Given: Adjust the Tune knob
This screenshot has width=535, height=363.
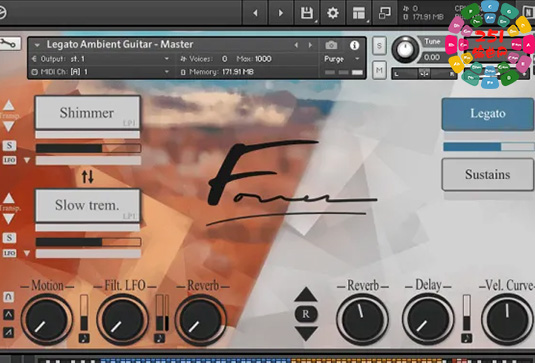Looking at the screenshot, I should (405, 50).
